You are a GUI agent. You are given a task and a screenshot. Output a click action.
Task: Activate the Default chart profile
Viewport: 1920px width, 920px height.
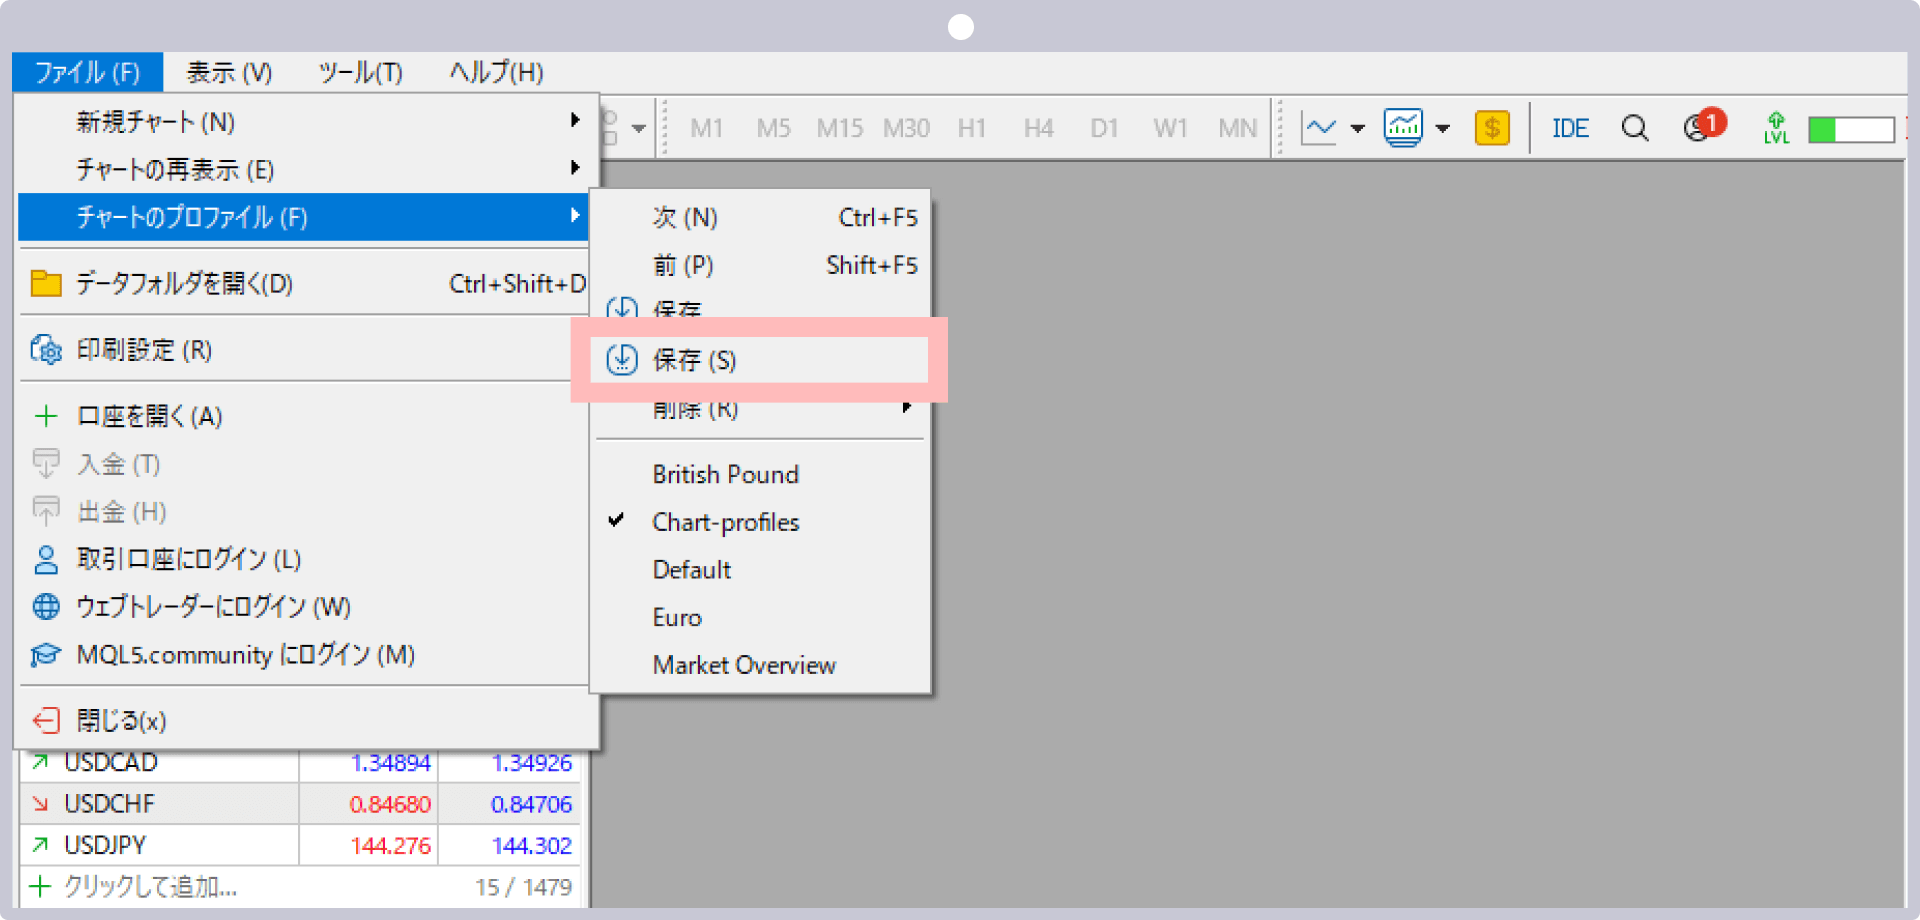[x=691, y=570]
